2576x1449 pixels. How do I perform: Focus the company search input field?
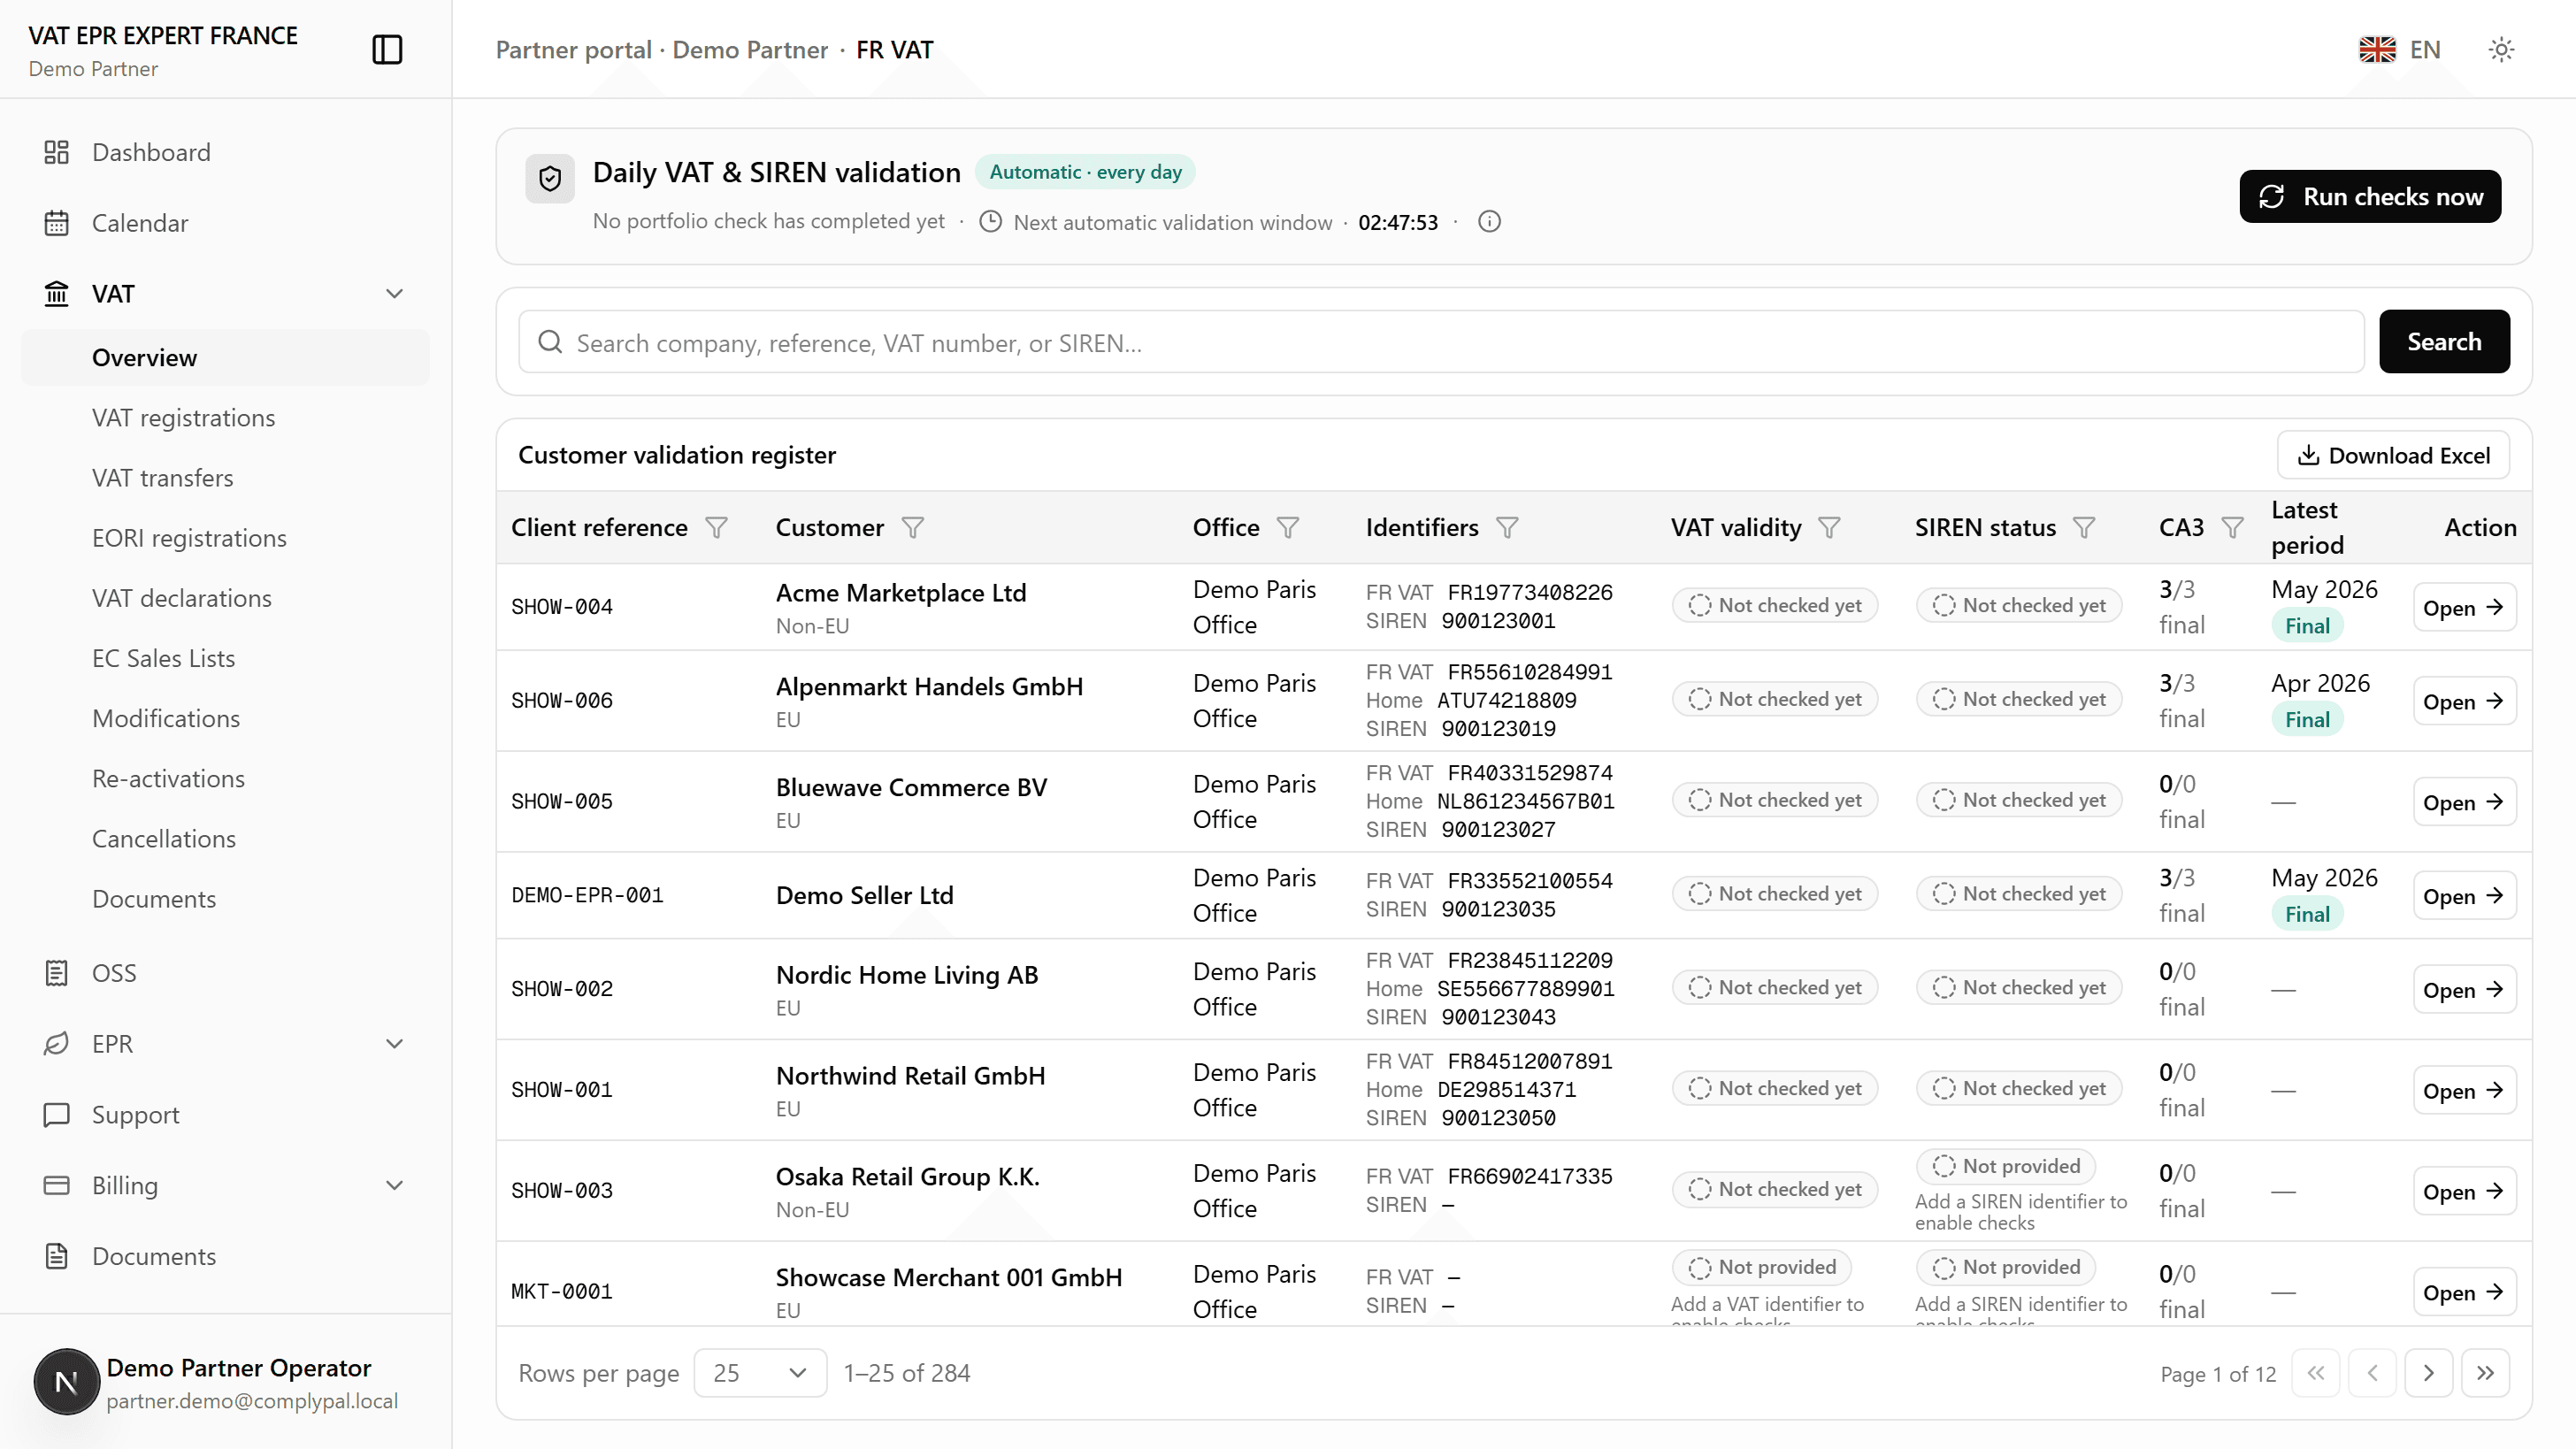pos(1441,342)
